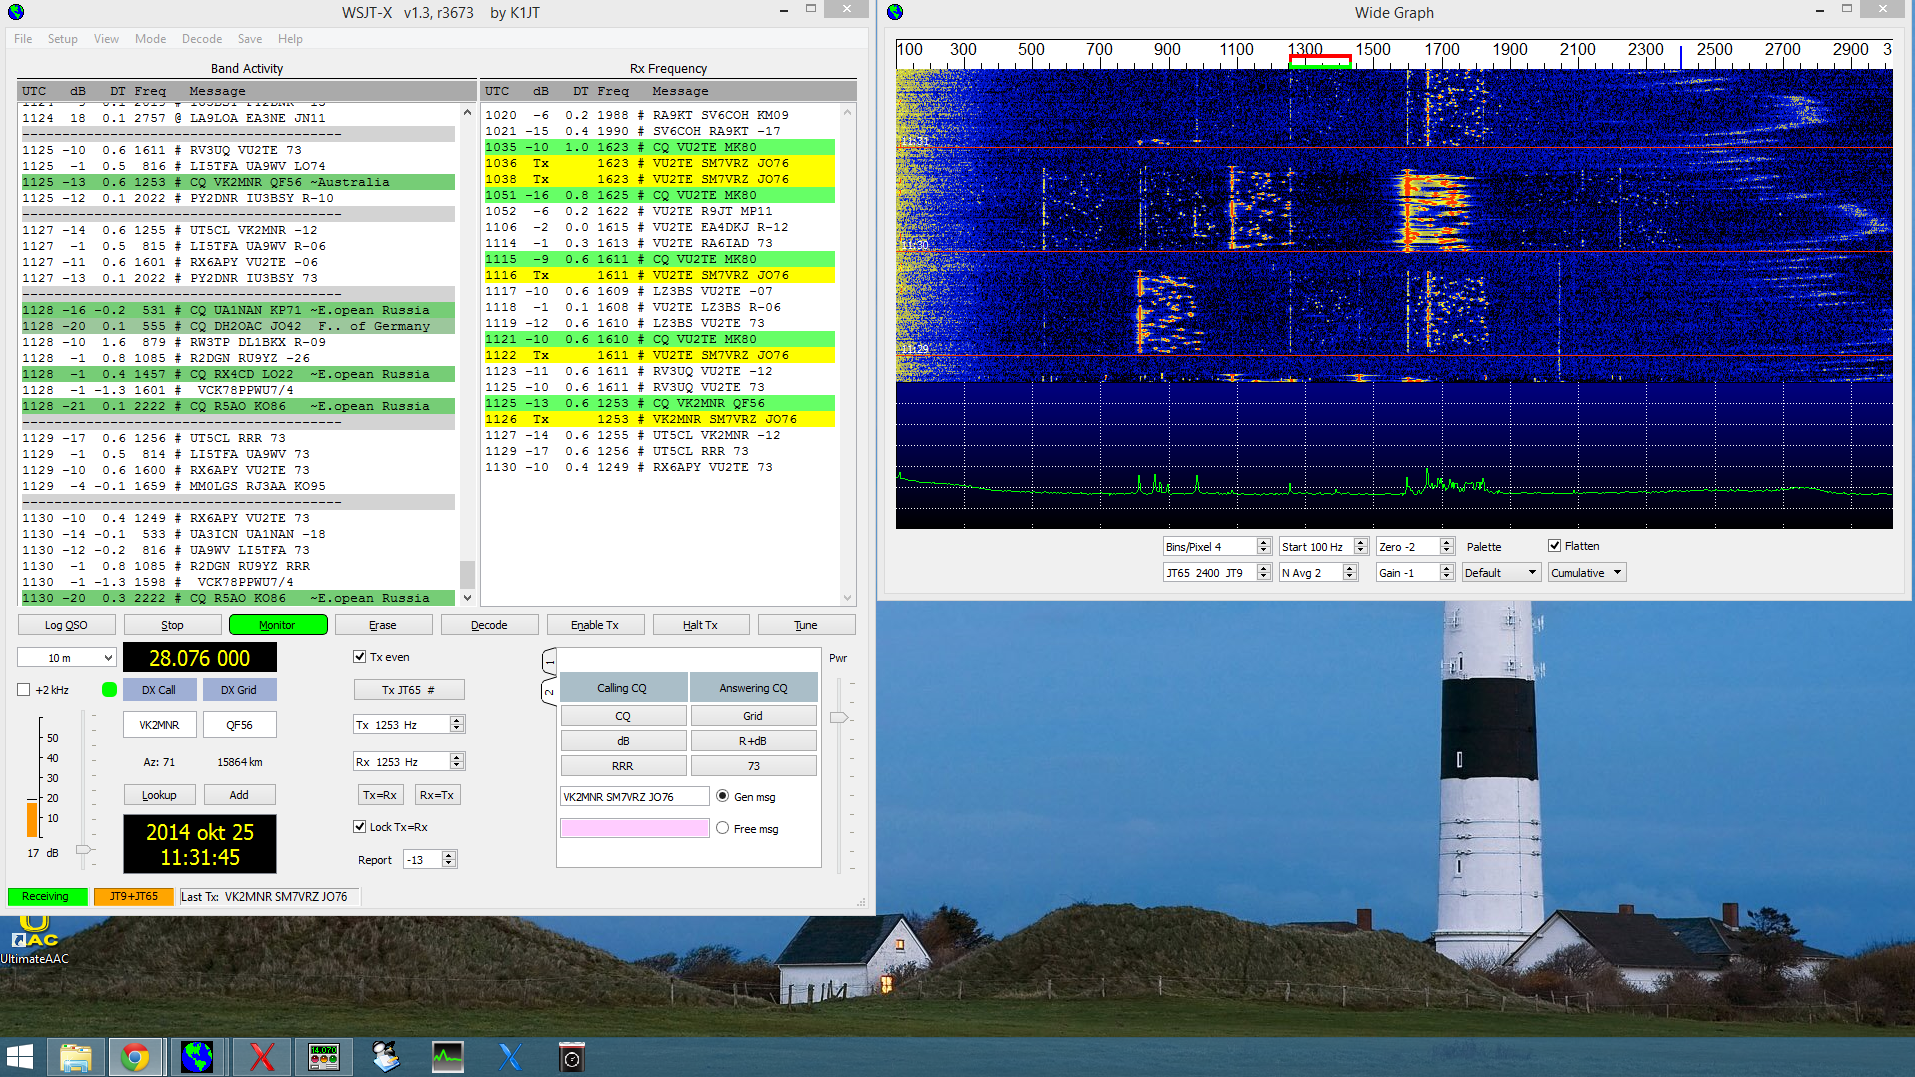
Task: Click the Tx JT65 # button
Action: (x=408, y=690)
